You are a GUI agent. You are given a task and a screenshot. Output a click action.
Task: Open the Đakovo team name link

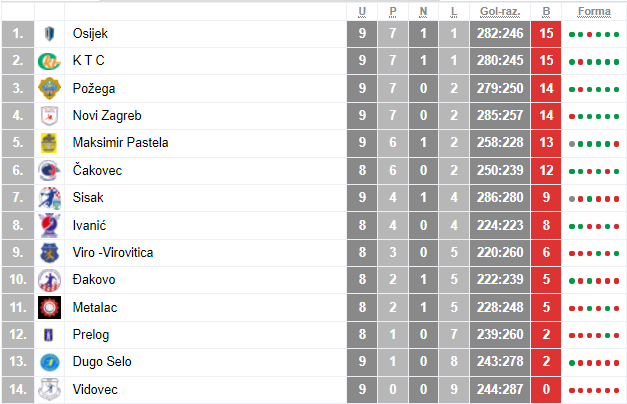[94, 280]
